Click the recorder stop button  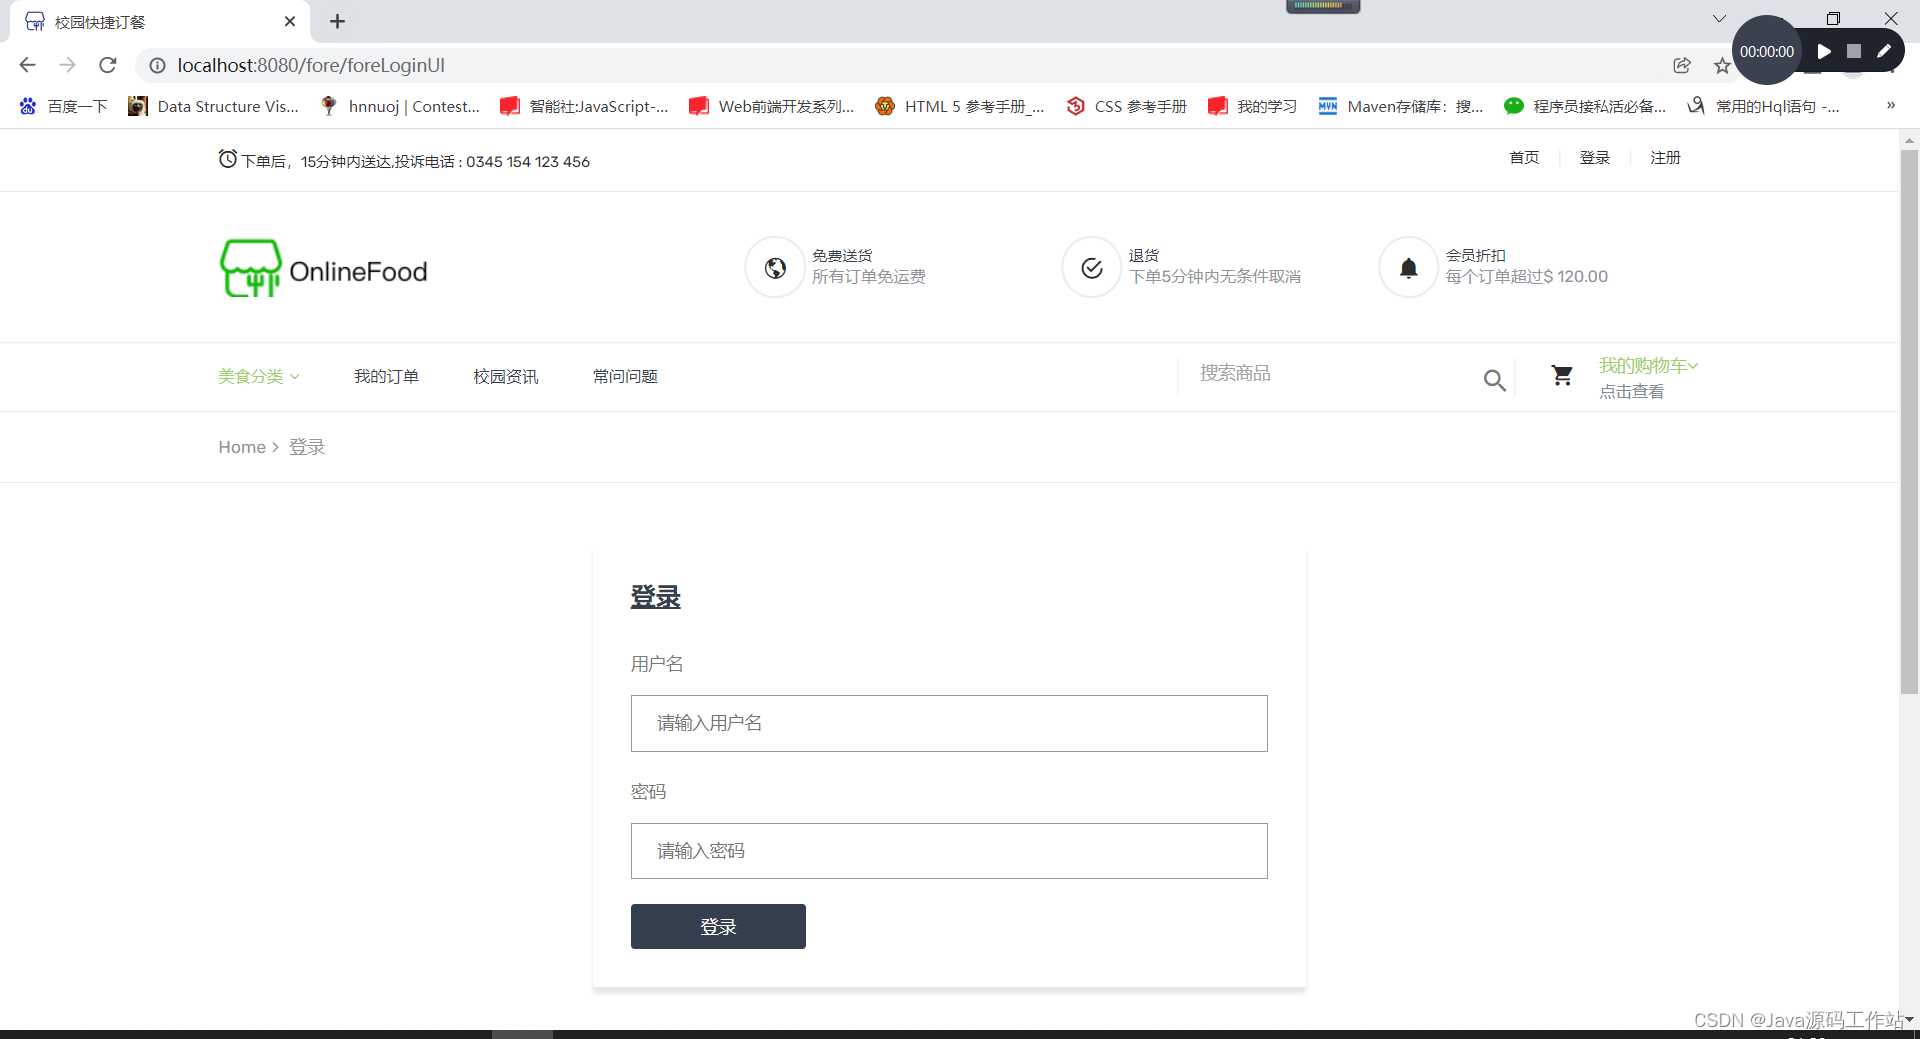coord(1854,51)
